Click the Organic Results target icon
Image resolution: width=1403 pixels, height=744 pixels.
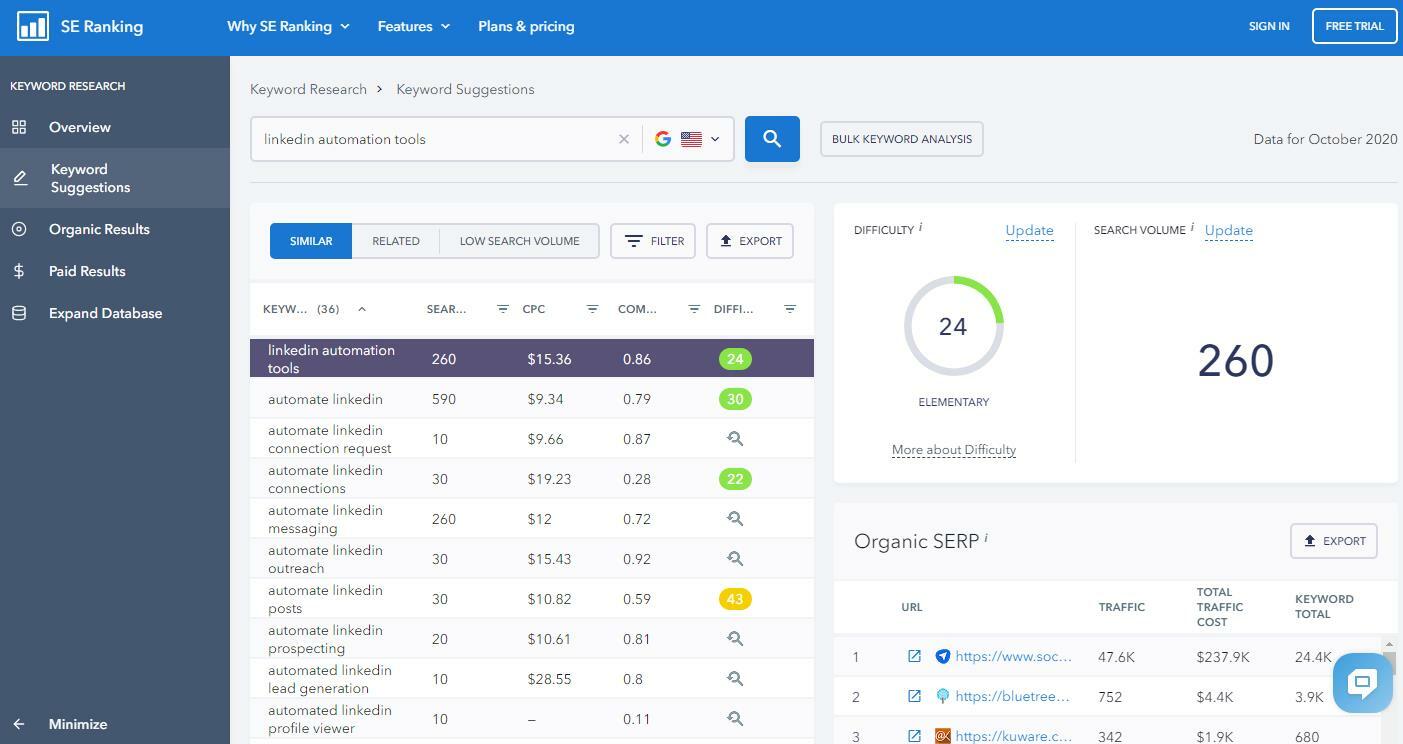click(19, 229)
